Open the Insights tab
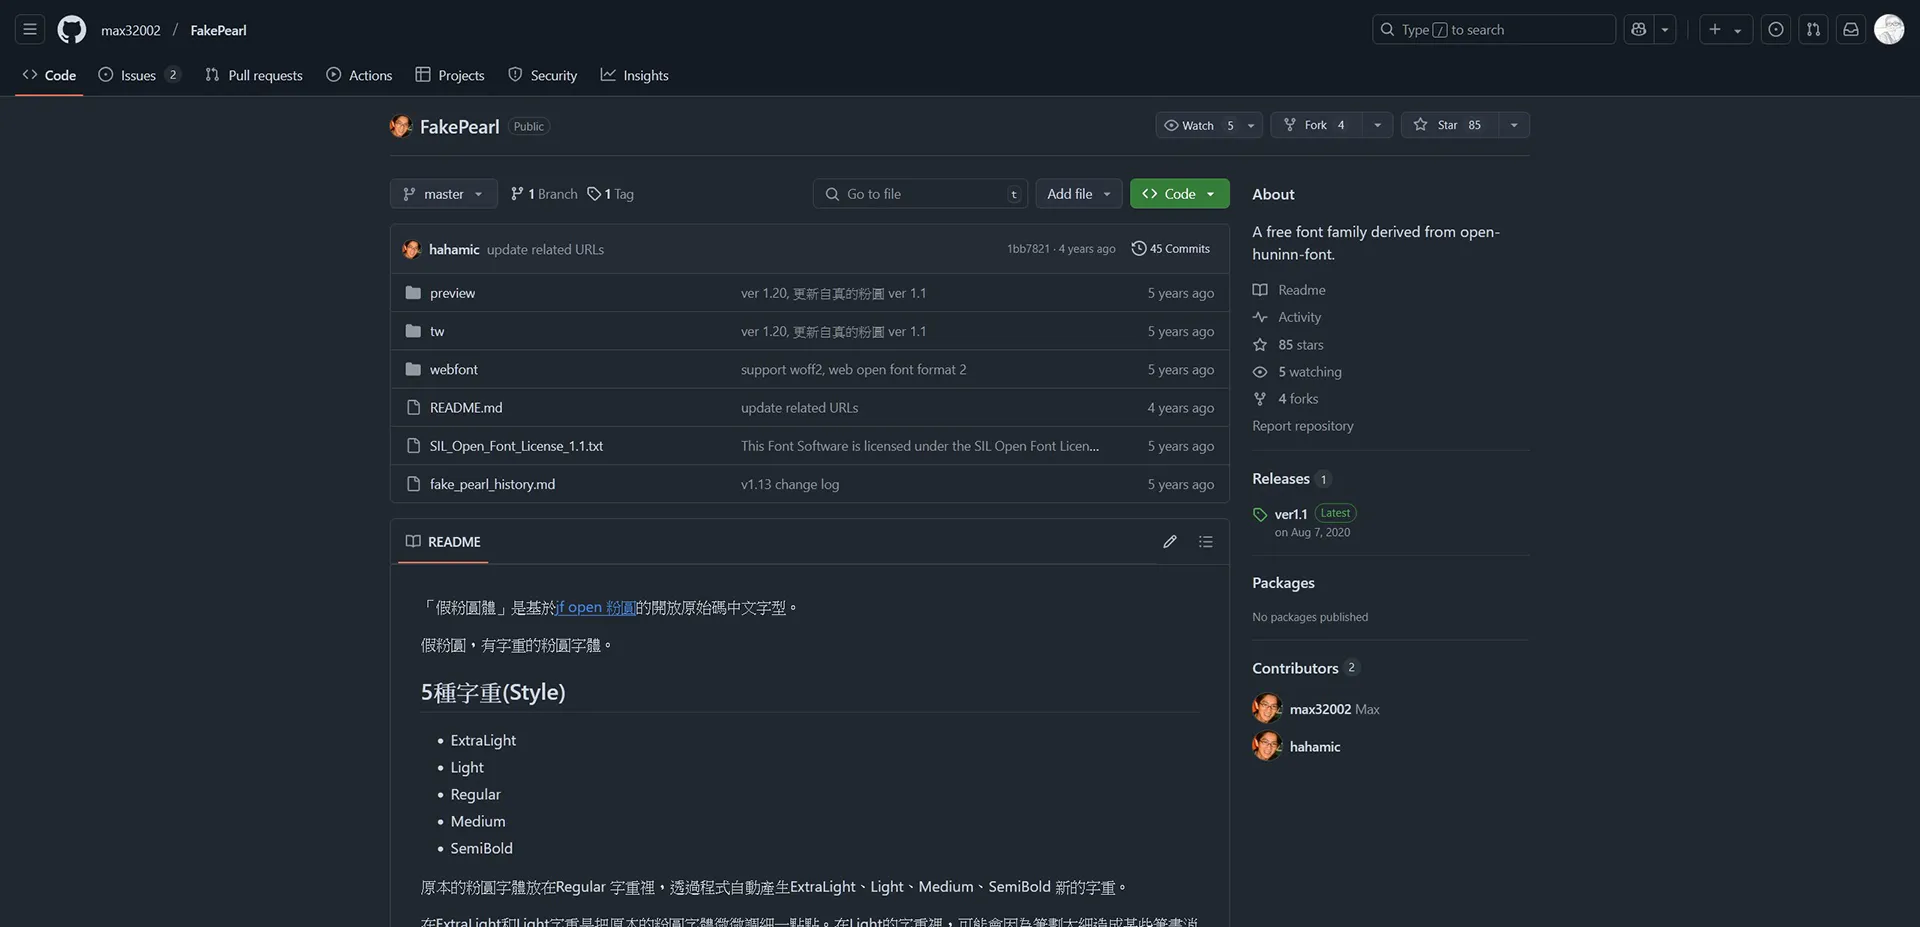This screenshot has height=927, width=1920. tap(635, 75)
